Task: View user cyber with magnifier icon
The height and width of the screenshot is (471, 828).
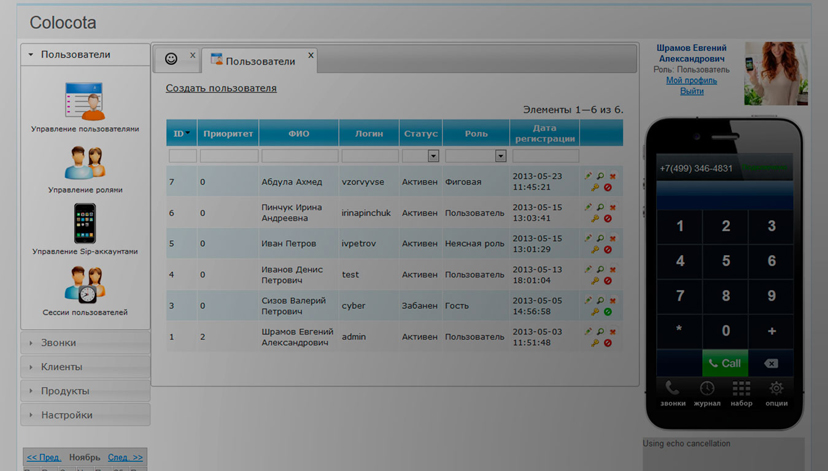Action: coord(600,300)
